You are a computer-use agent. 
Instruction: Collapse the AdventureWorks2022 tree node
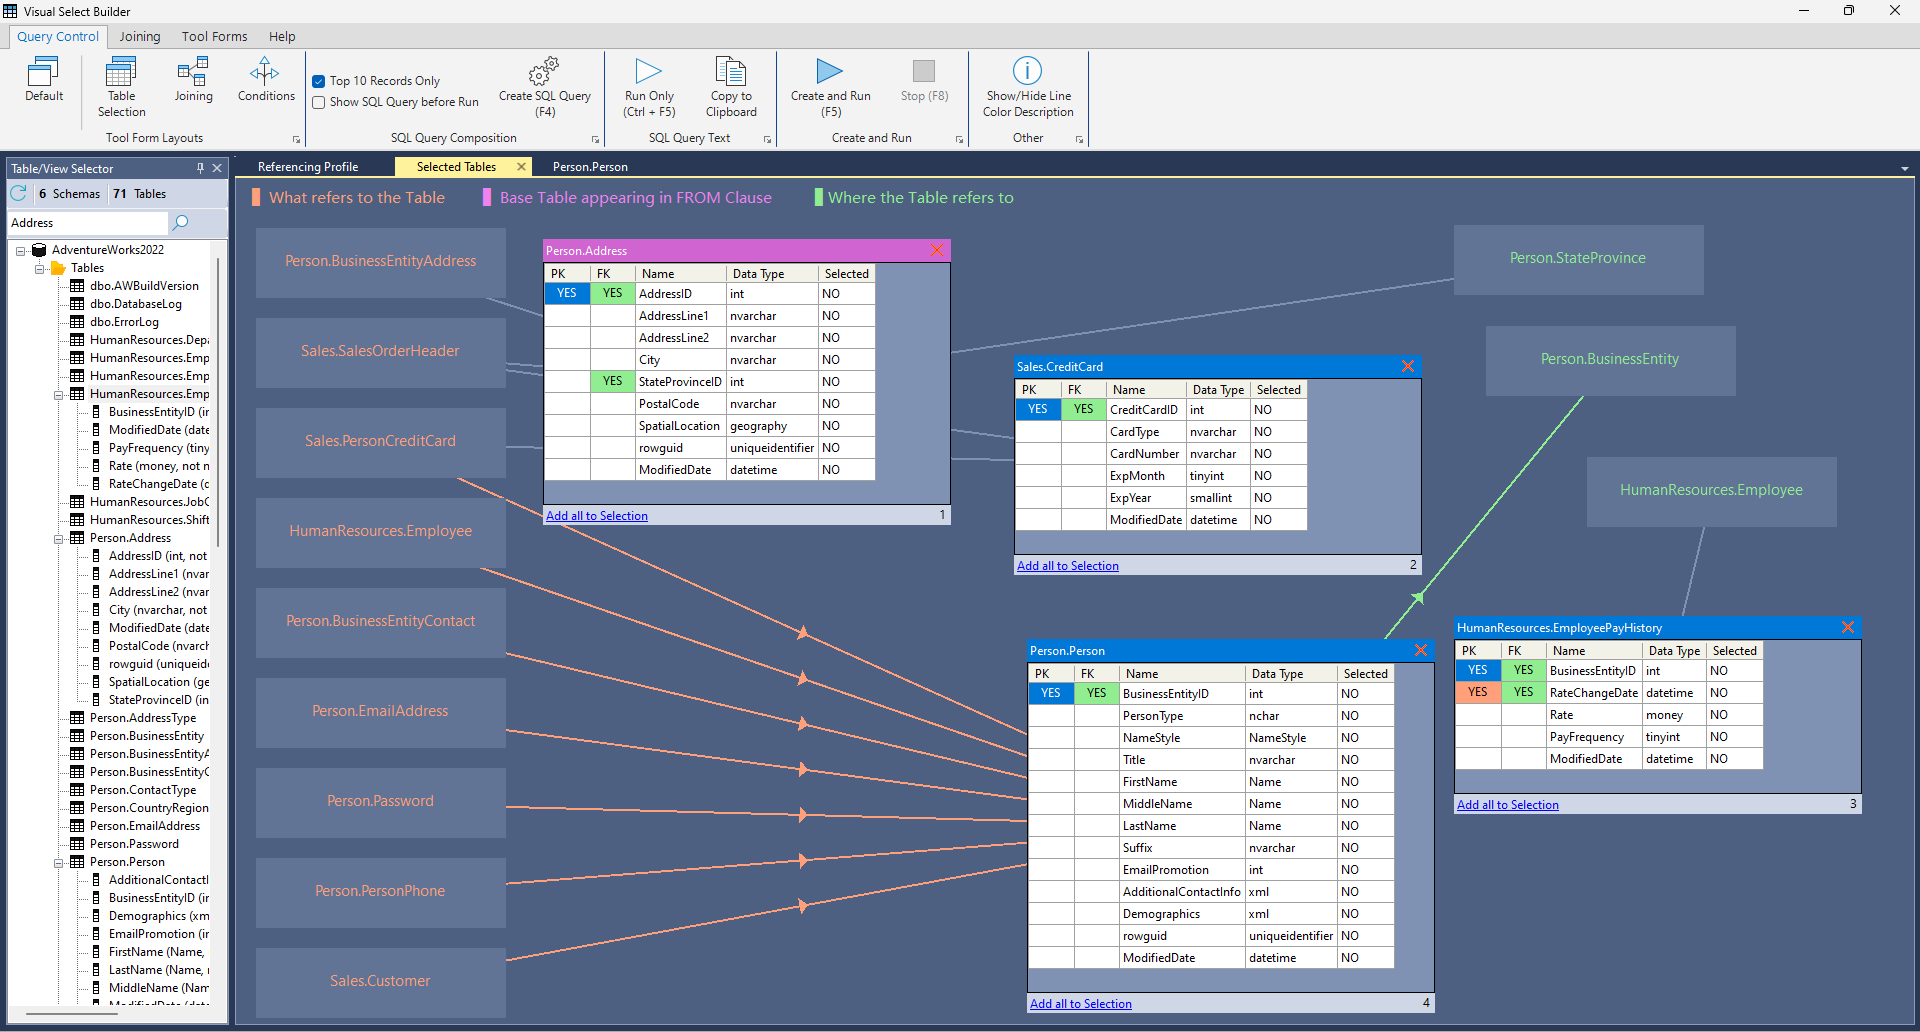(x=21, y=251)
